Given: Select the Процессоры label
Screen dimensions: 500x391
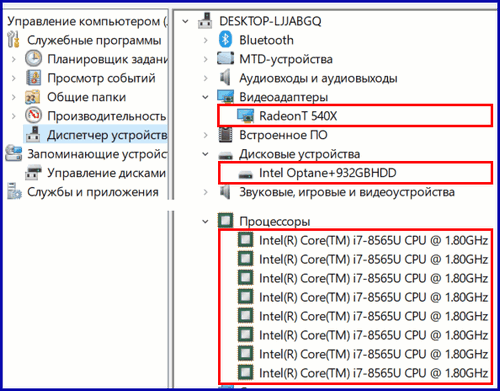Looking at the screenshot, I should [x=275, y=221].
